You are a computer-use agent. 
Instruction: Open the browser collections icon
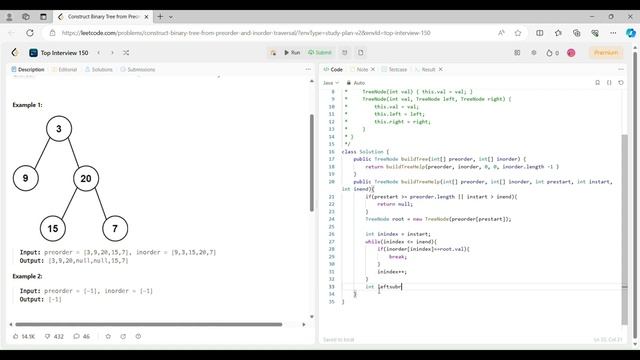coord(576,33)
